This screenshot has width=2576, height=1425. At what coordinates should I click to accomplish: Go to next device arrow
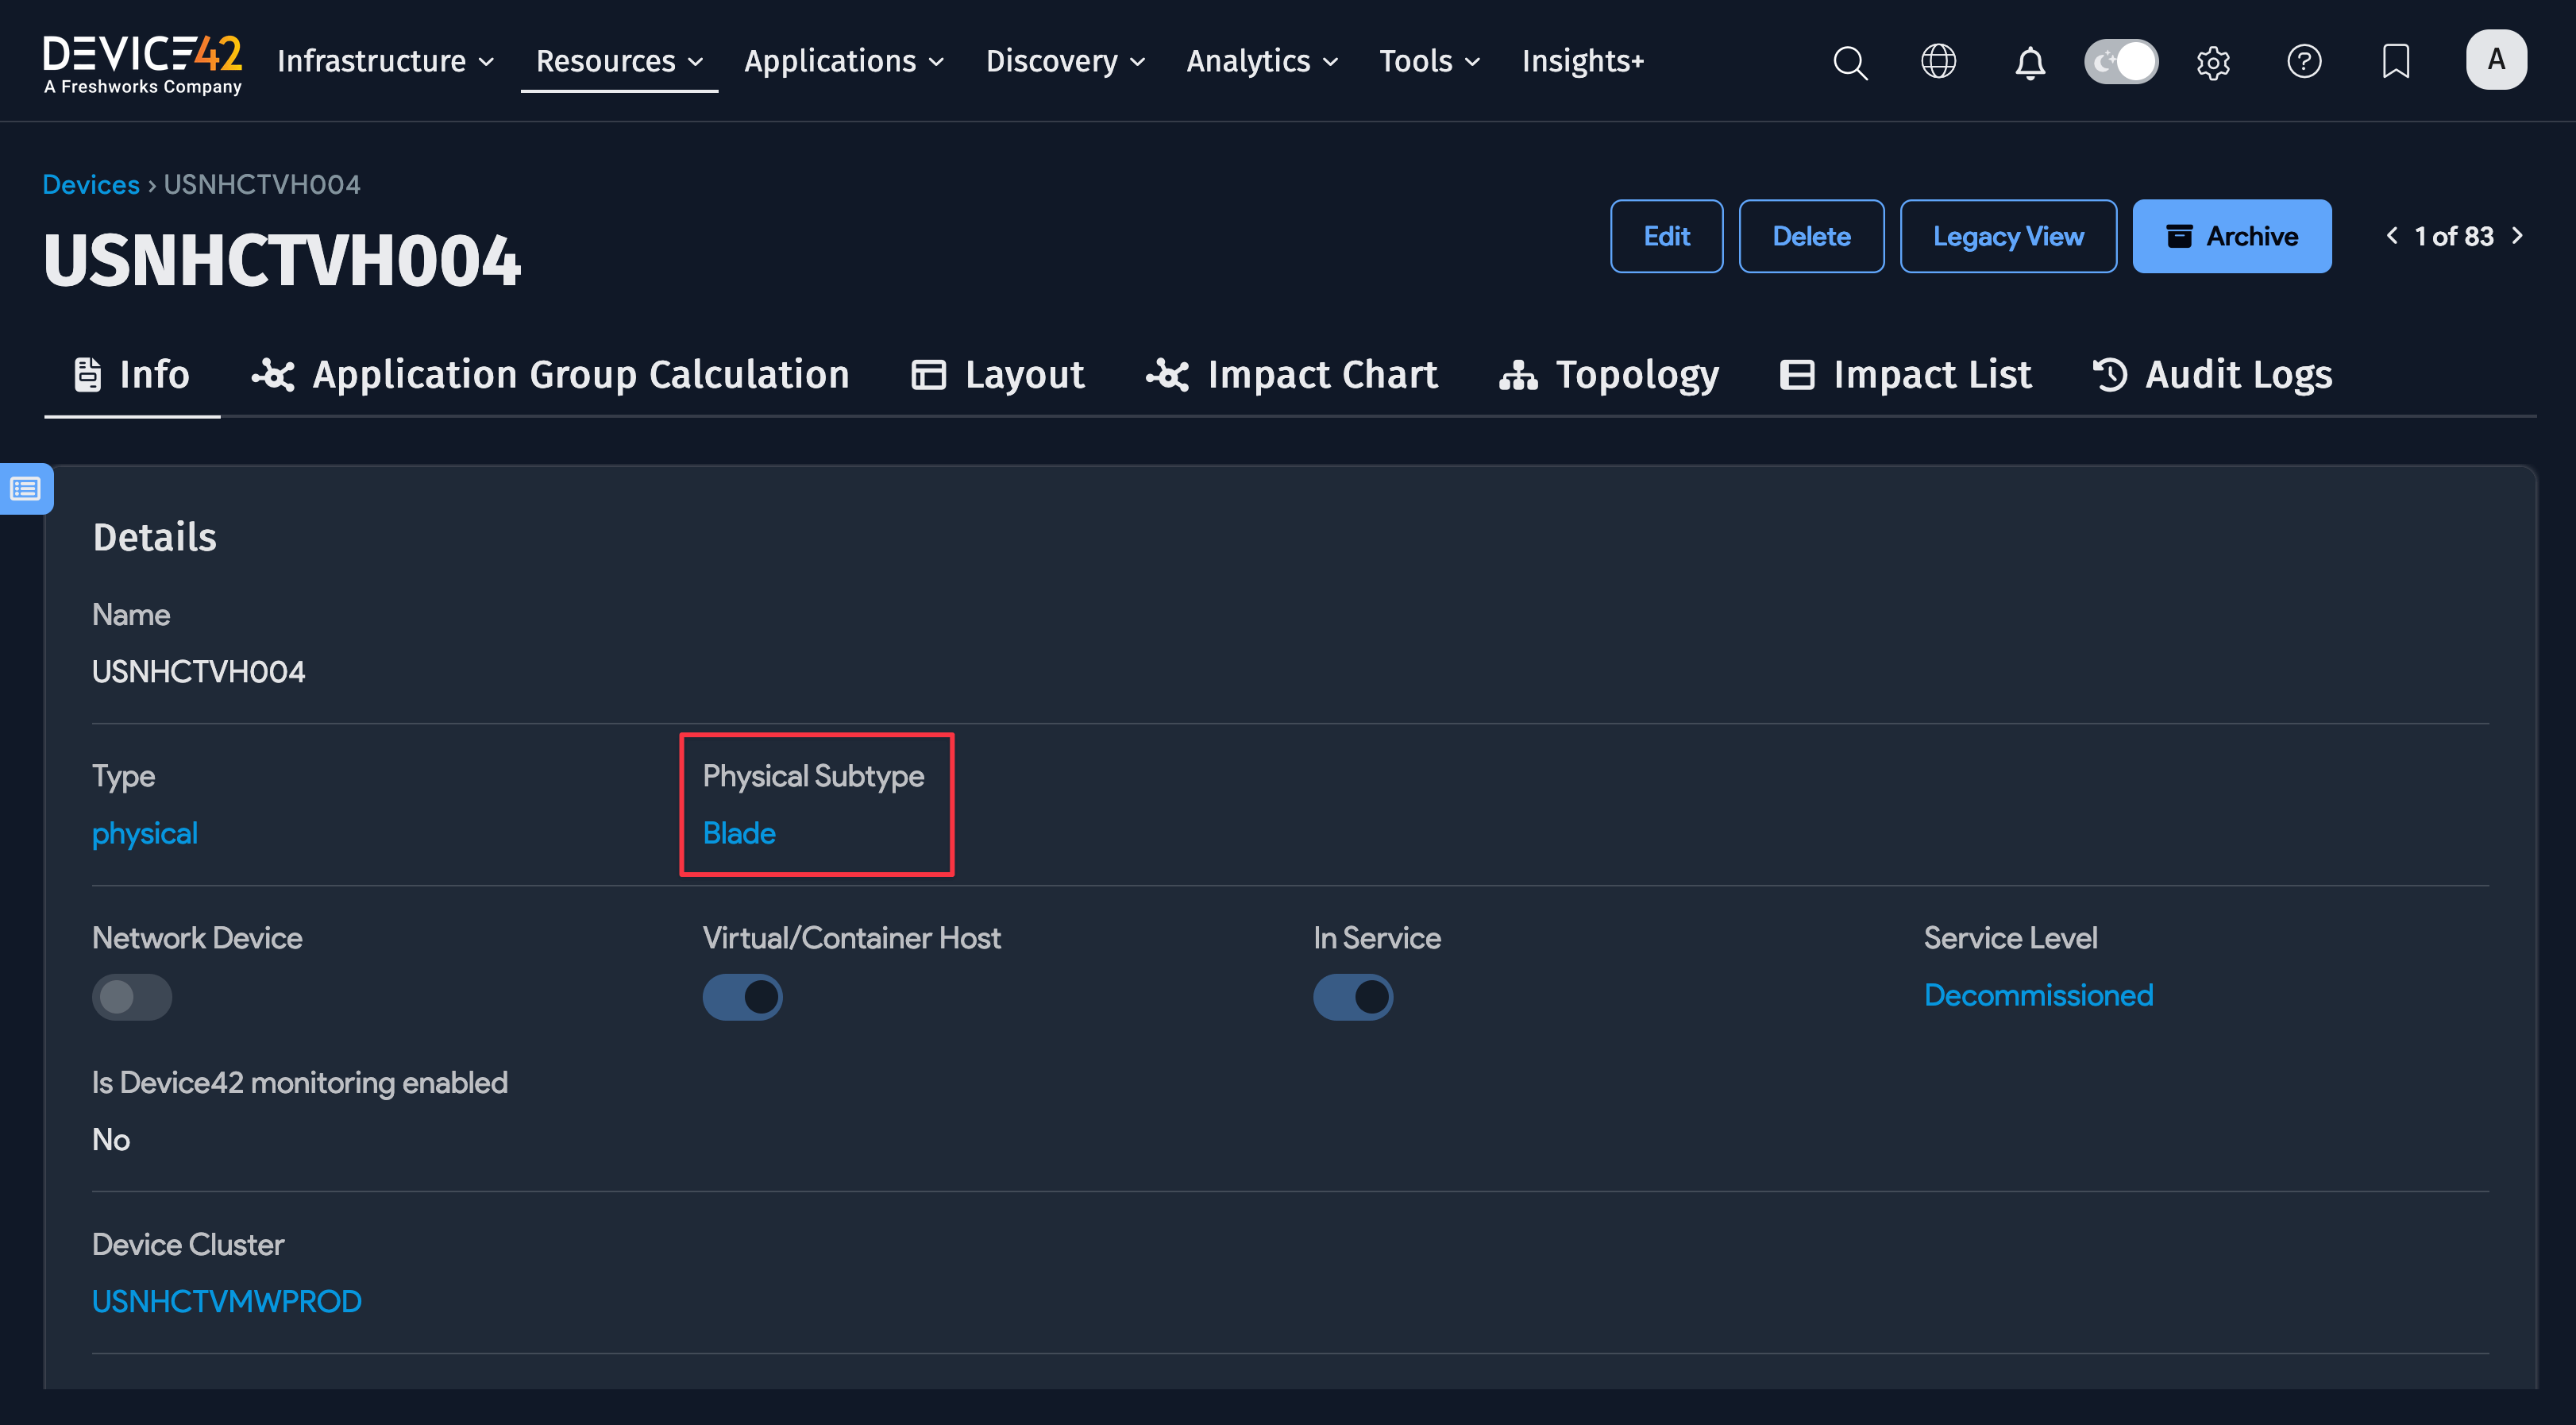[2517, 236]
